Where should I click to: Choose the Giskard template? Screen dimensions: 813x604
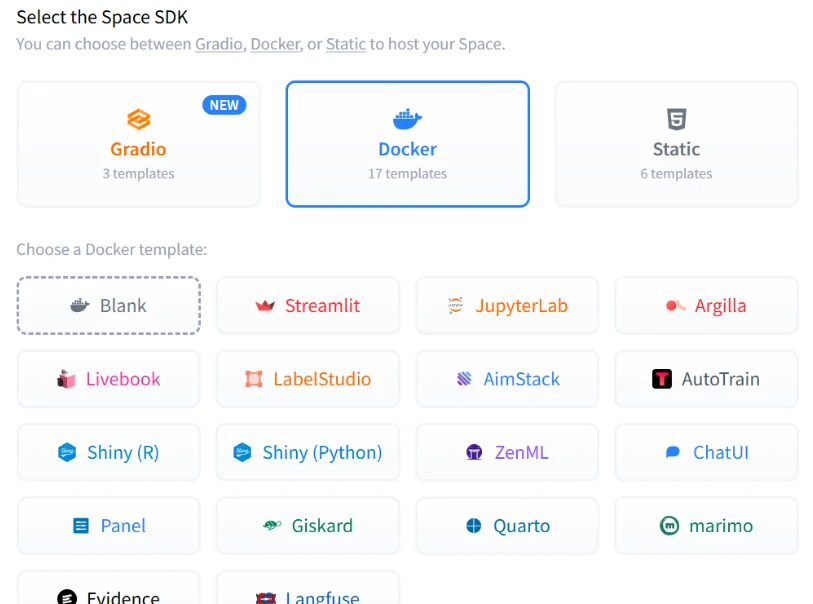(x=308, y=525)
